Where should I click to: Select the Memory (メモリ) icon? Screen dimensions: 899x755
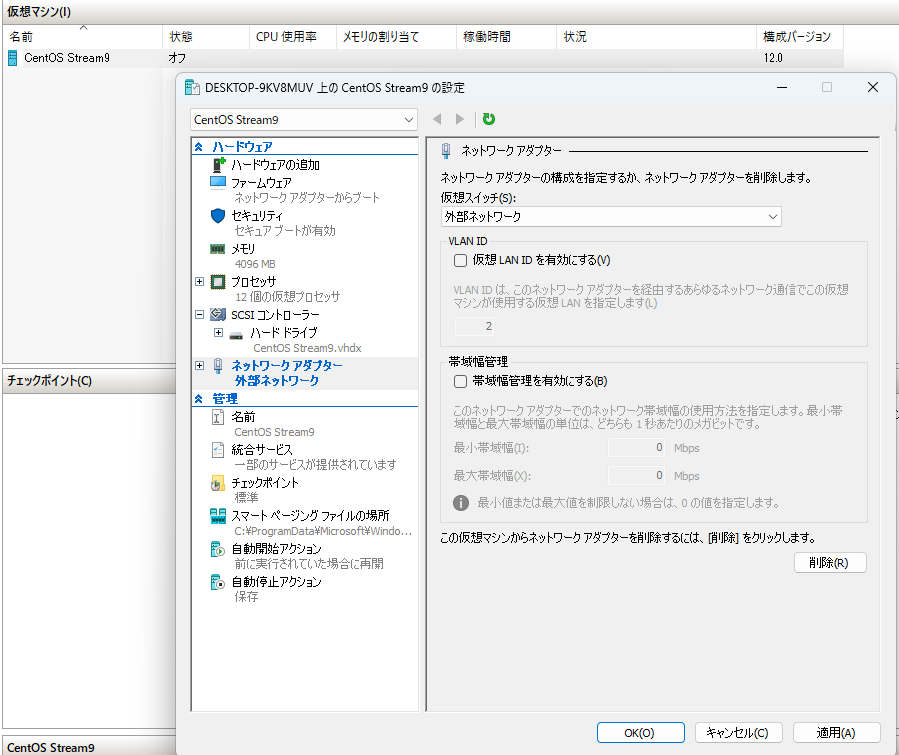[x=218, y=249]
